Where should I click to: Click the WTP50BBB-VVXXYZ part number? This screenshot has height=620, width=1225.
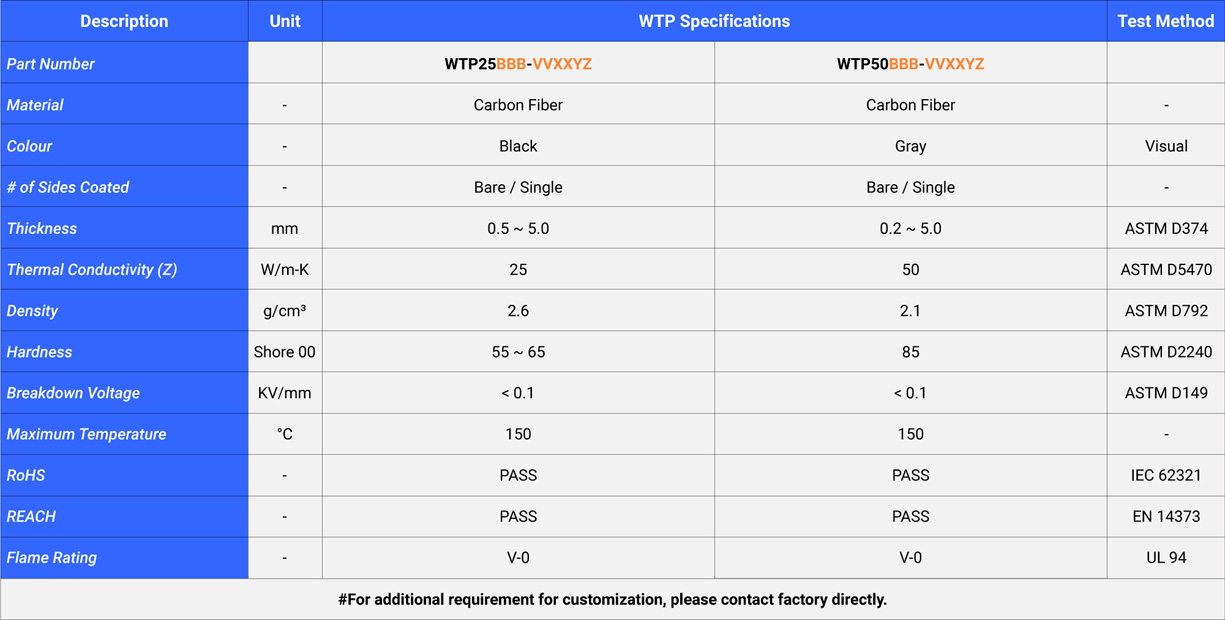point(910,64)
